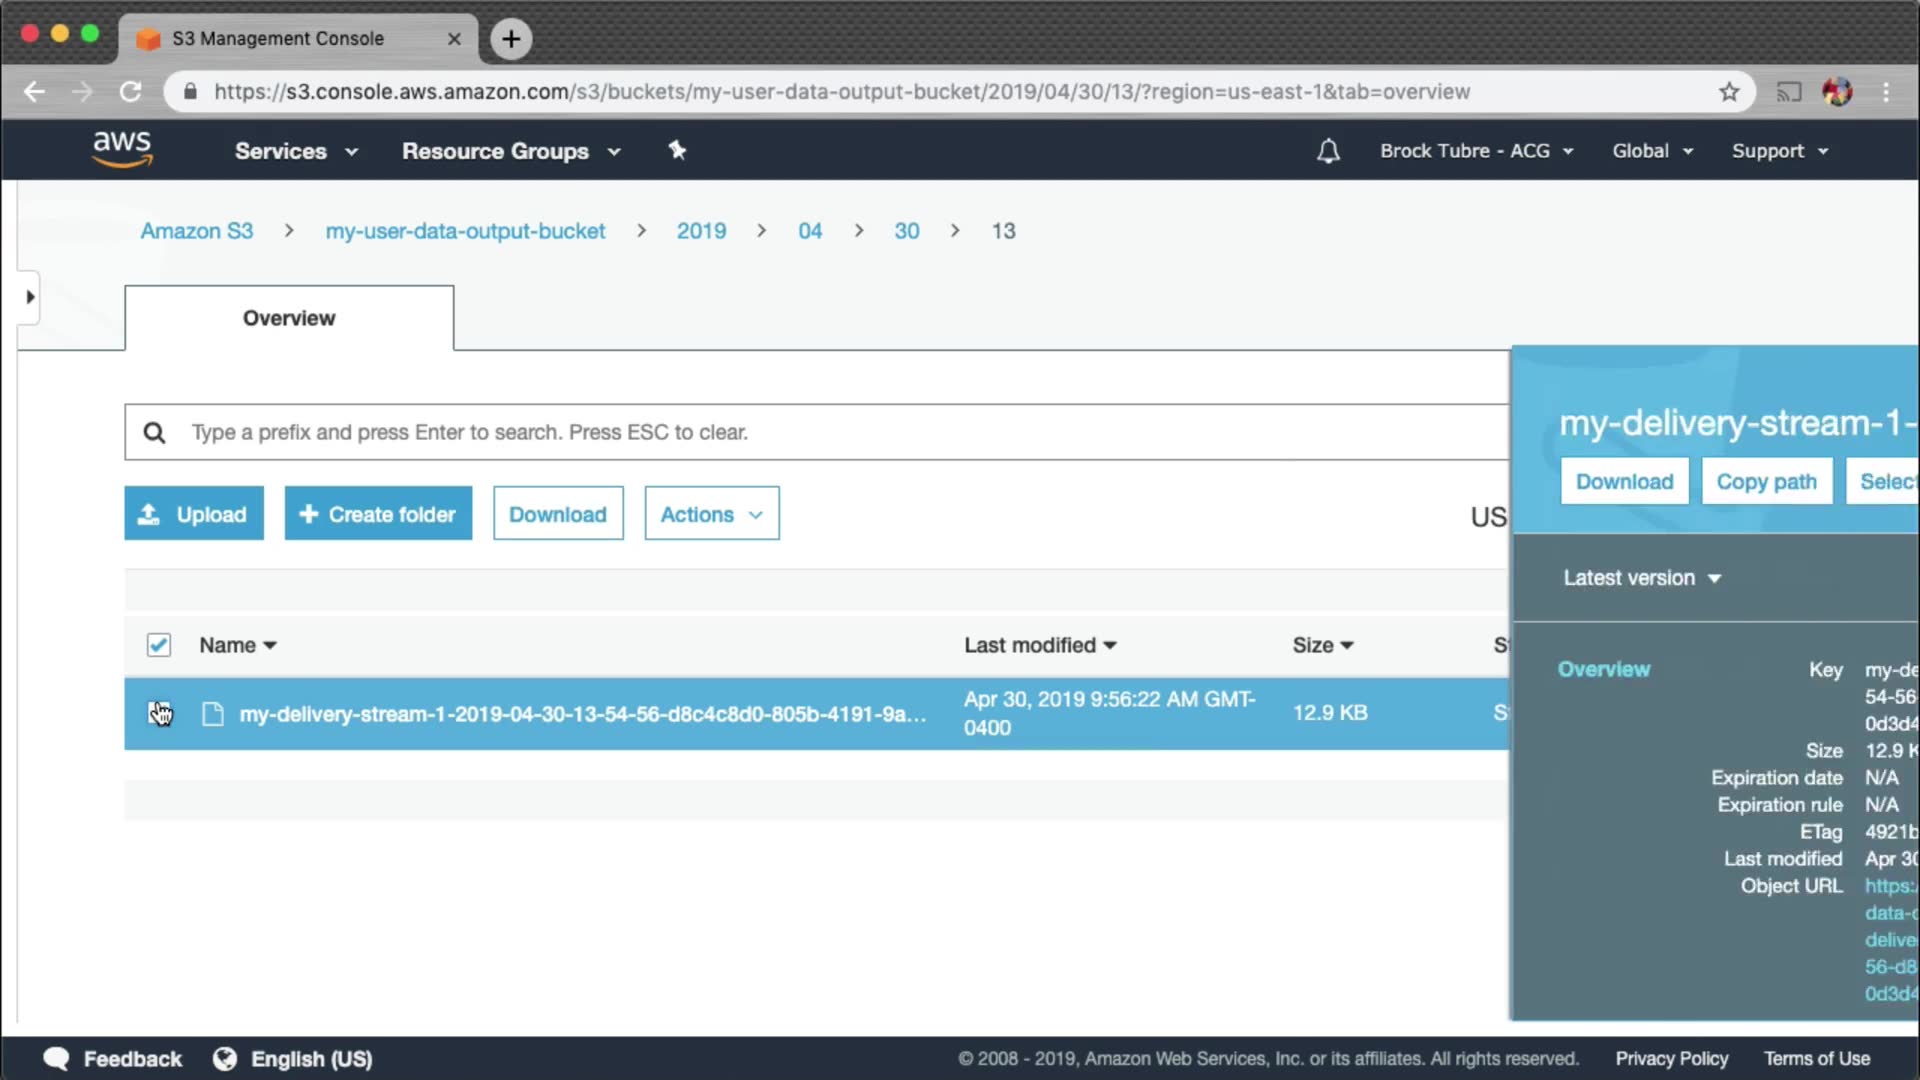Click the AWS logo home icon

[x=122, y=149]
